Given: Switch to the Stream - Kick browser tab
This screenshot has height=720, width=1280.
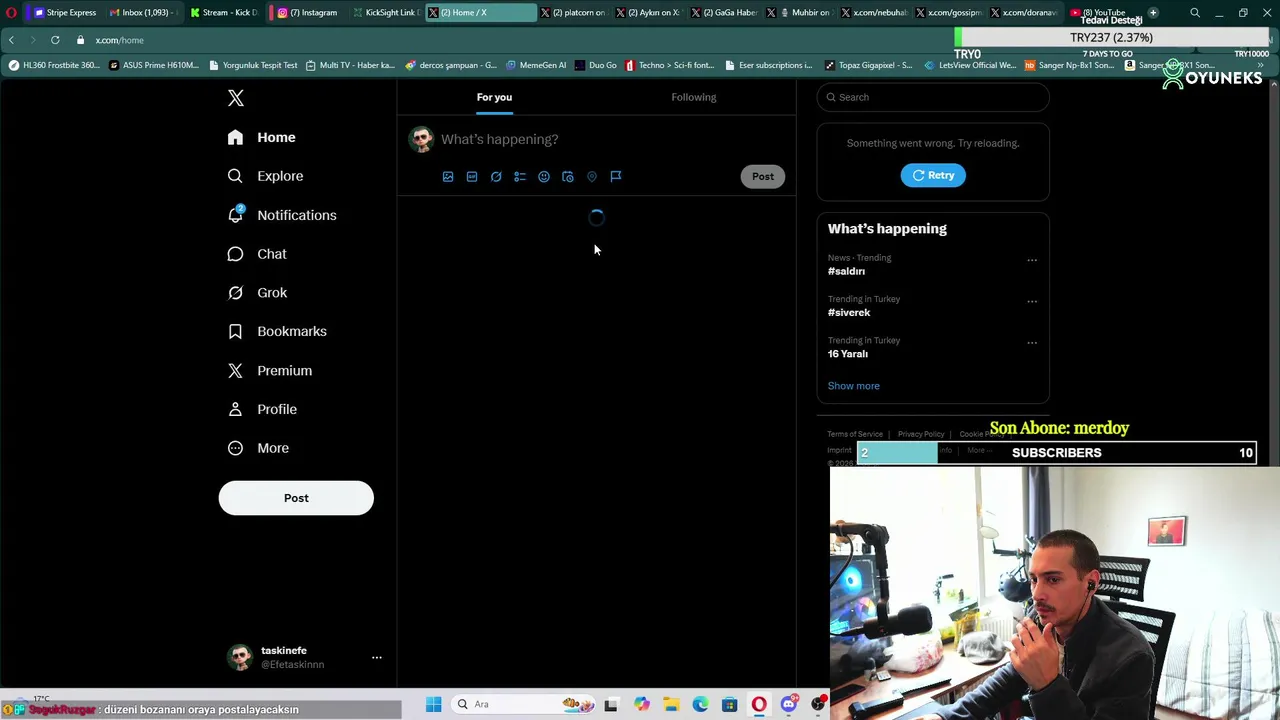Looking at the screenshot, I should pyautogui.click(x=224, y=12).
